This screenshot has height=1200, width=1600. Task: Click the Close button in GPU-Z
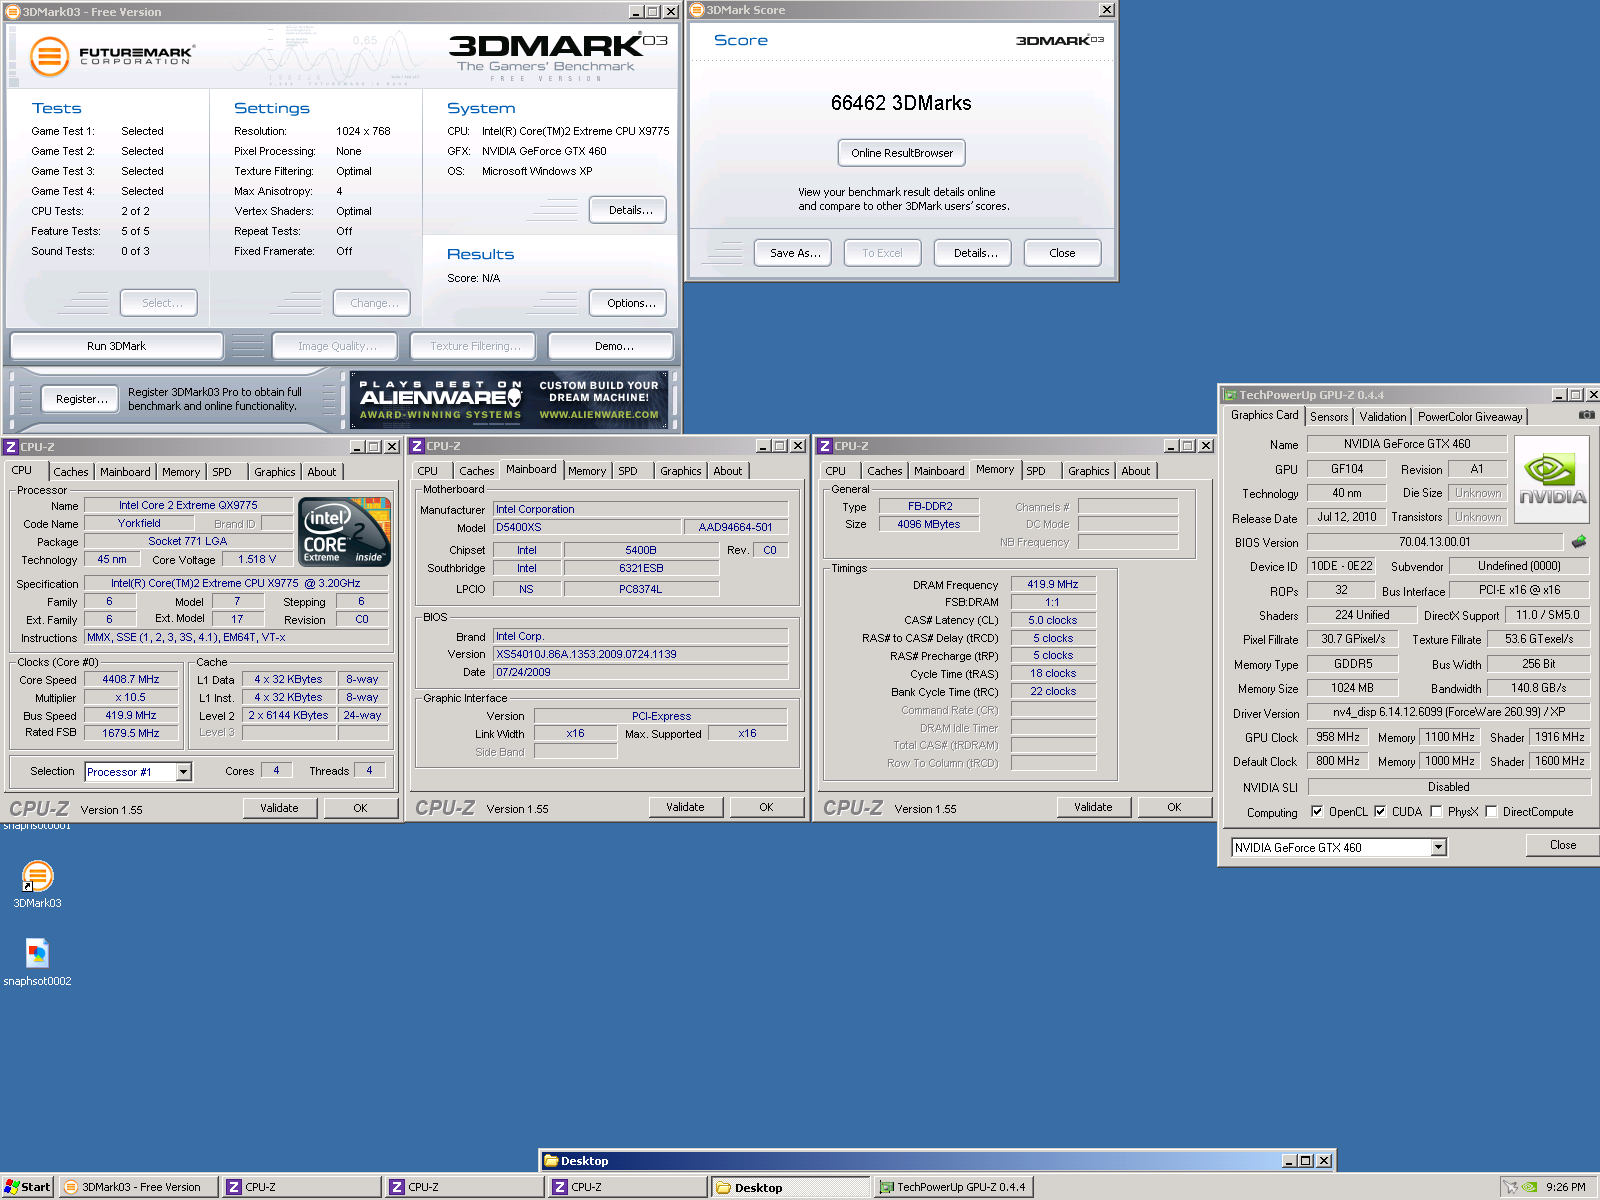pos(1562,845)
